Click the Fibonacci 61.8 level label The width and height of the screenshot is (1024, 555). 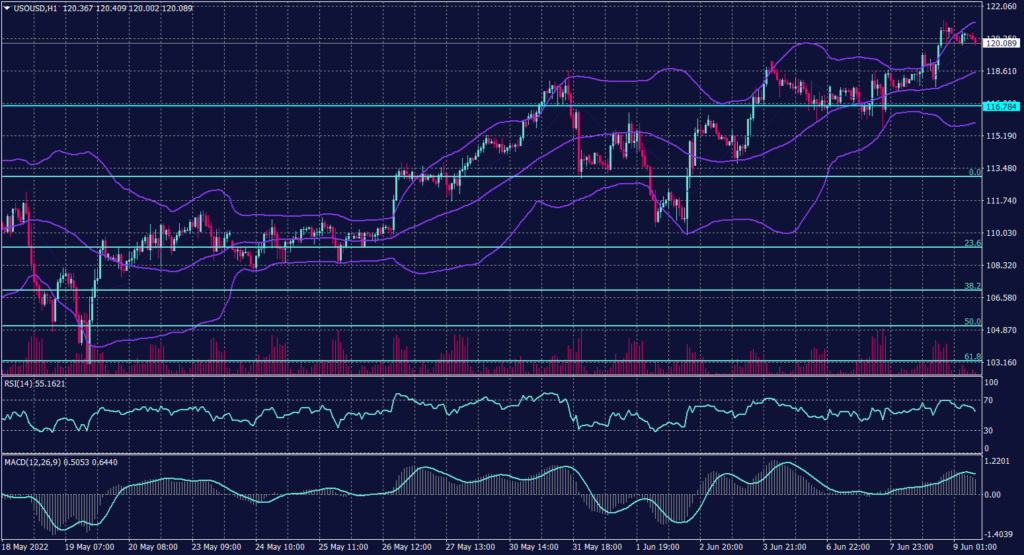970,357
